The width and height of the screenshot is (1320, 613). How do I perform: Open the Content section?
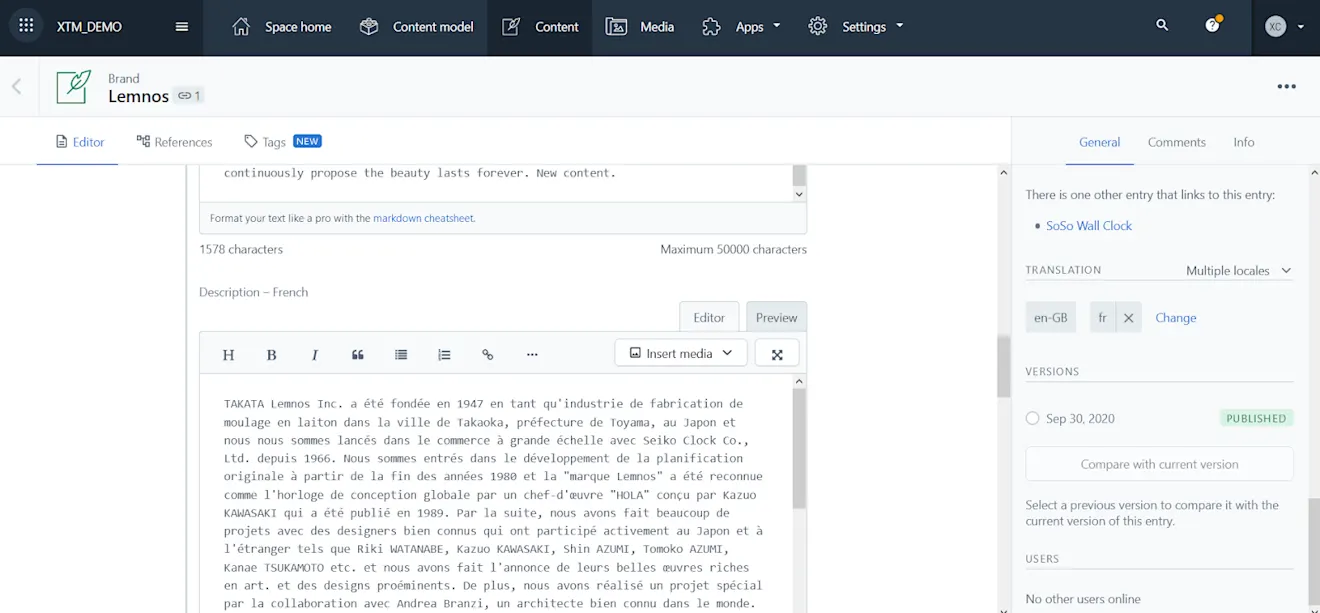tap(540, 27)
